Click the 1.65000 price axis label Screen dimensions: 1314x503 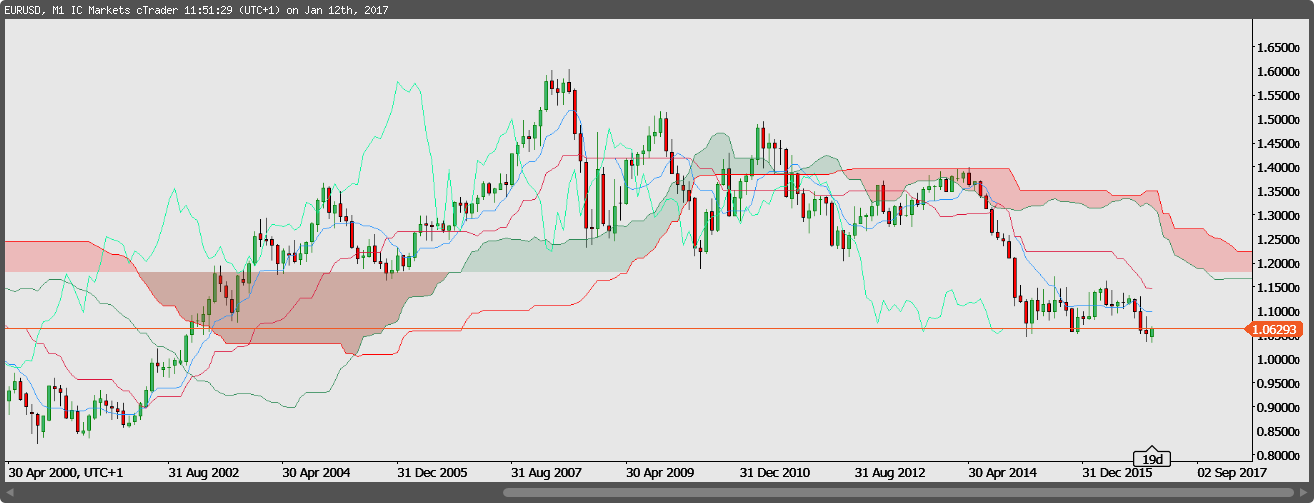[x=1280, y=48]
